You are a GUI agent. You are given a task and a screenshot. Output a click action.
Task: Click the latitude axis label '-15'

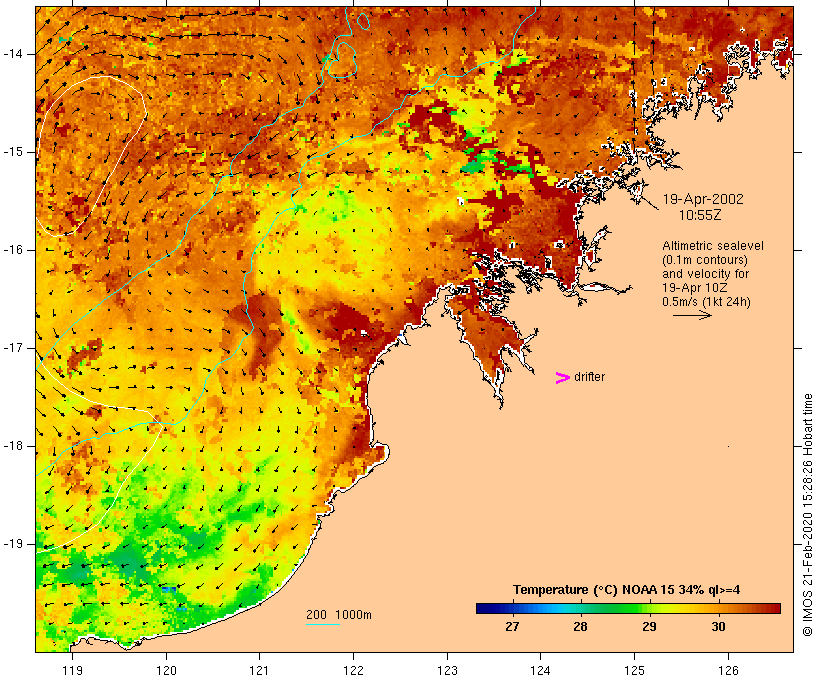coord(13,152)
